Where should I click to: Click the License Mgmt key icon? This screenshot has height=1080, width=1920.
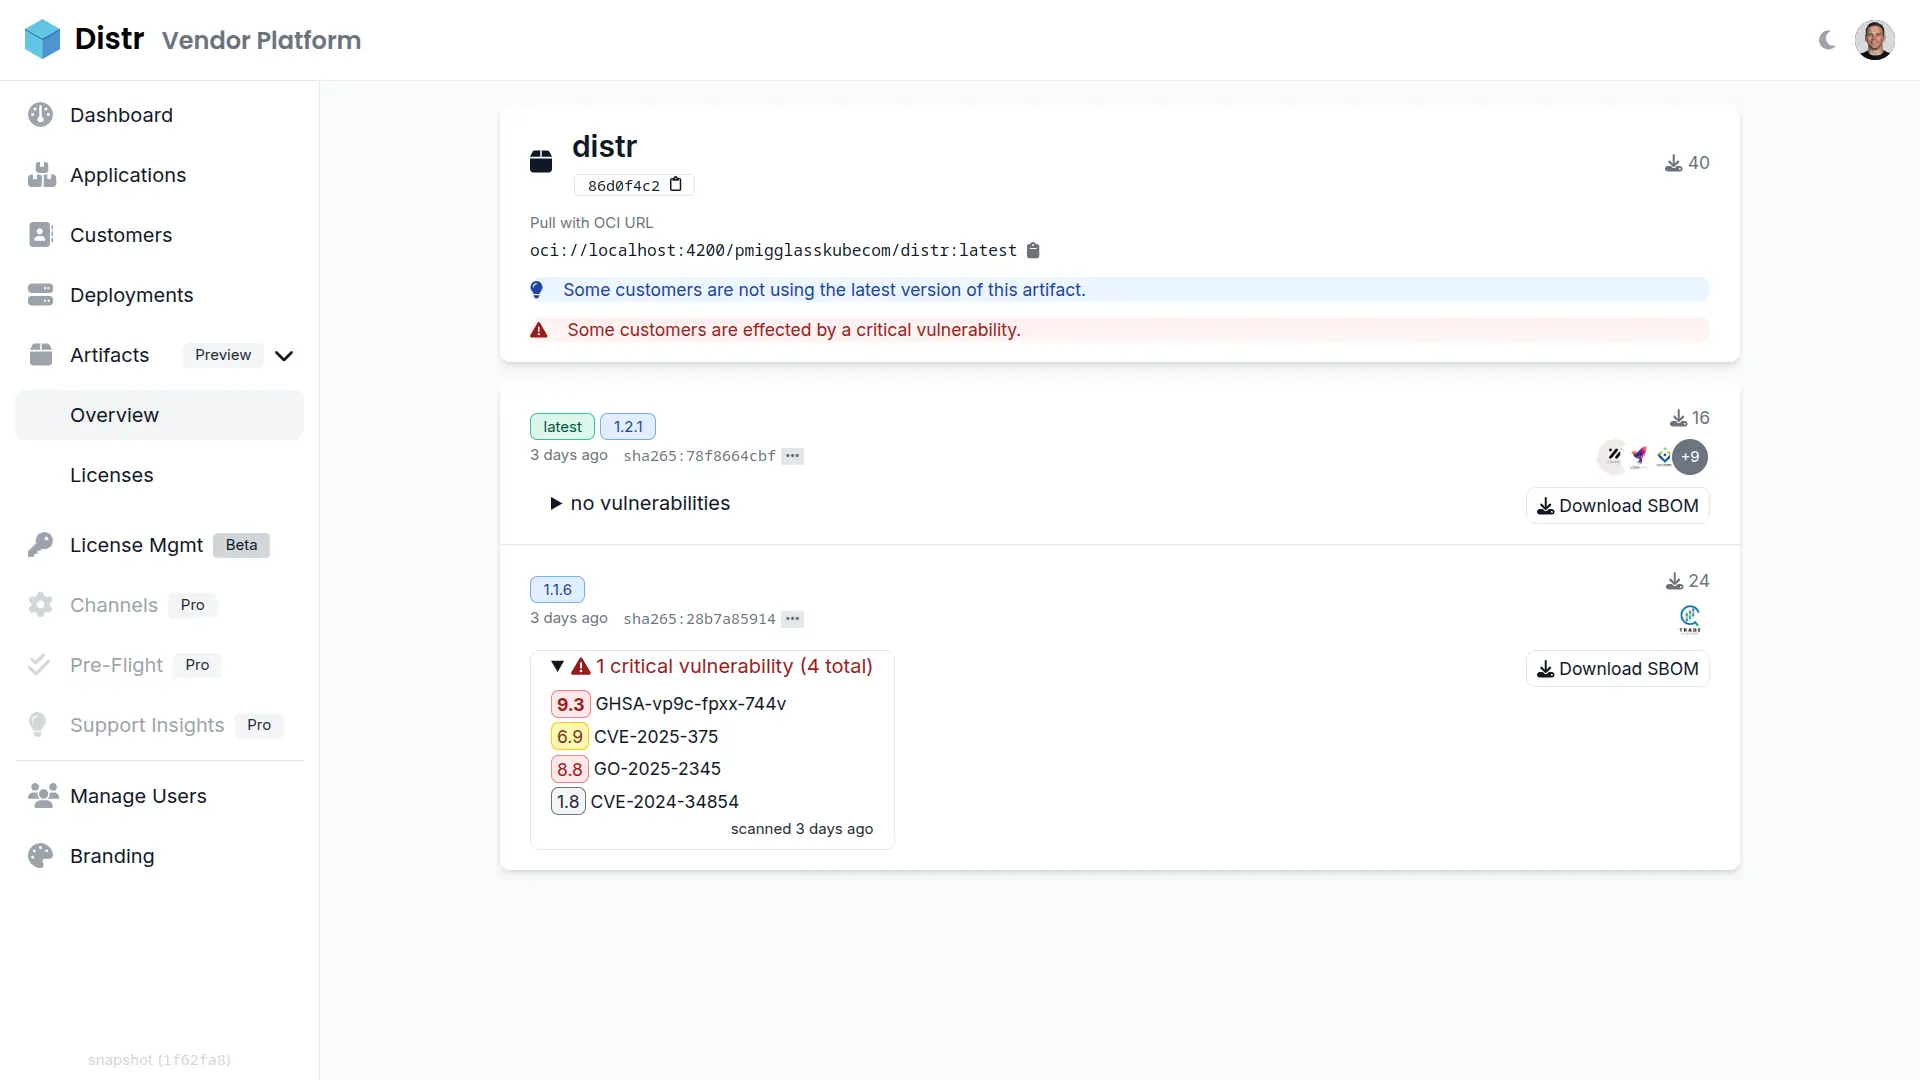(x=40, y=545)
